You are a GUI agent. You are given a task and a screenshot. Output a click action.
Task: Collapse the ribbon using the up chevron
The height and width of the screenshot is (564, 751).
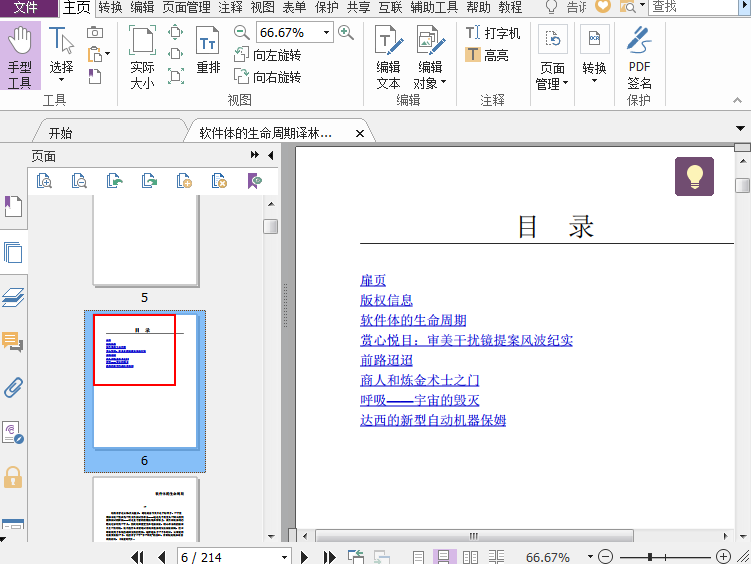click(737, 100)
